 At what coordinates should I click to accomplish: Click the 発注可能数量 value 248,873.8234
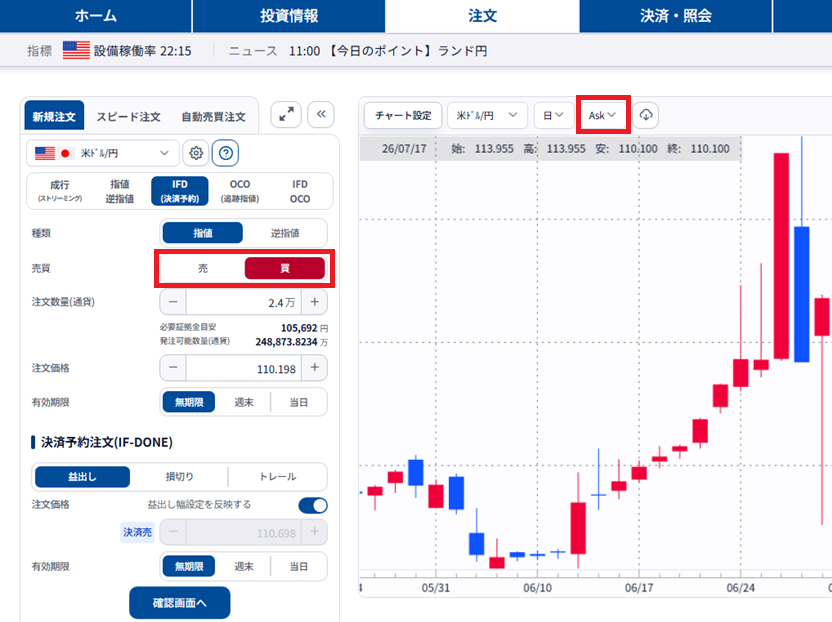(x=287, y=342)
